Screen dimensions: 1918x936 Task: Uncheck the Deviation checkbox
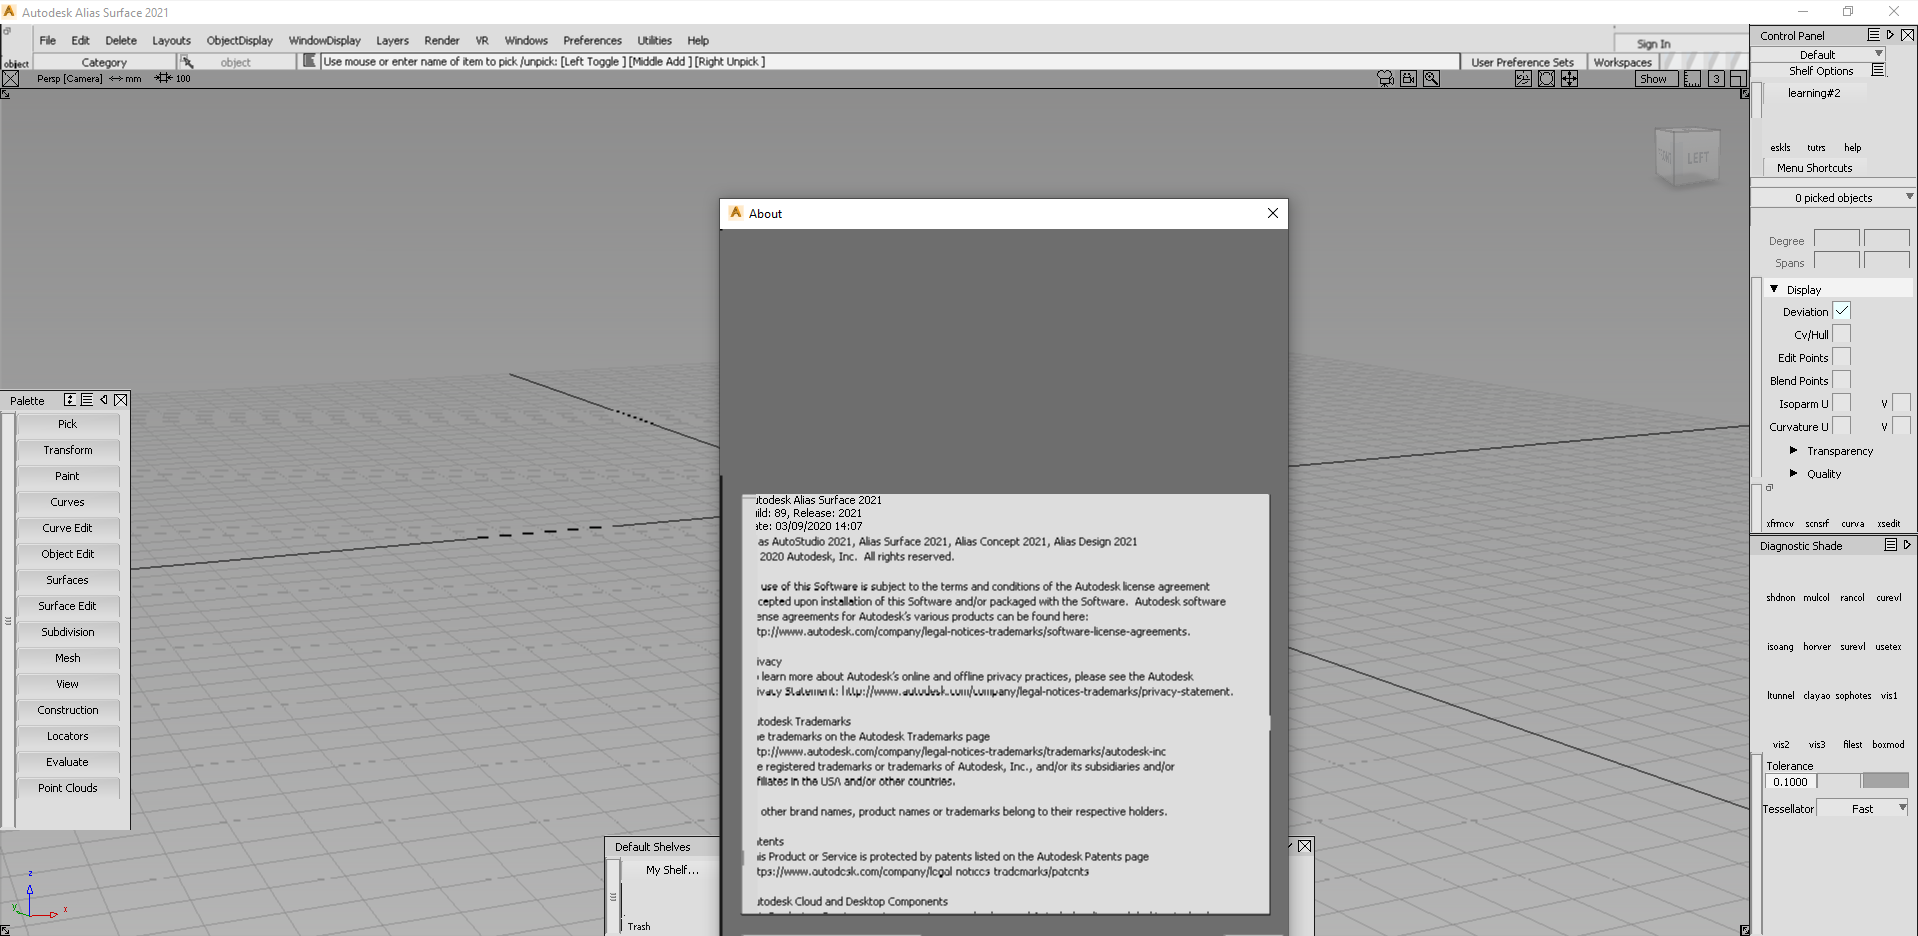(1841, 311)
